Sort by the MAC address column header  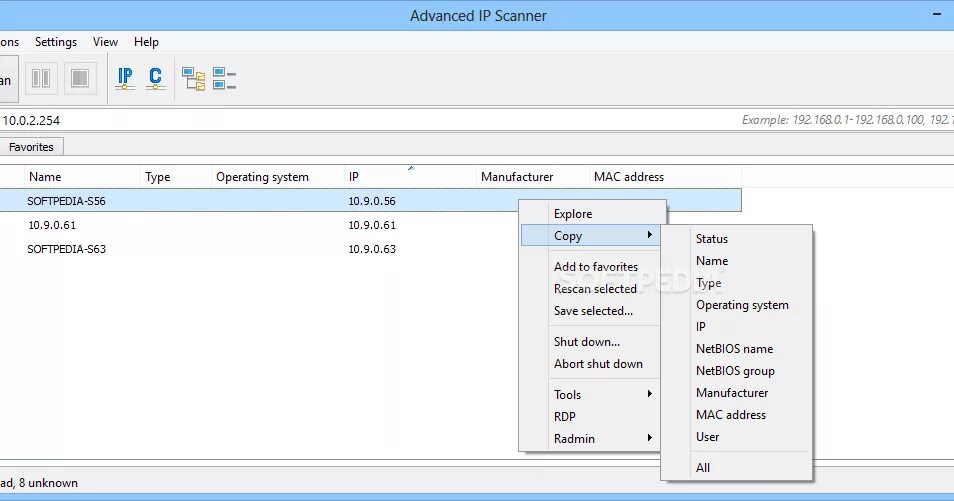click(x=665, y=177)
